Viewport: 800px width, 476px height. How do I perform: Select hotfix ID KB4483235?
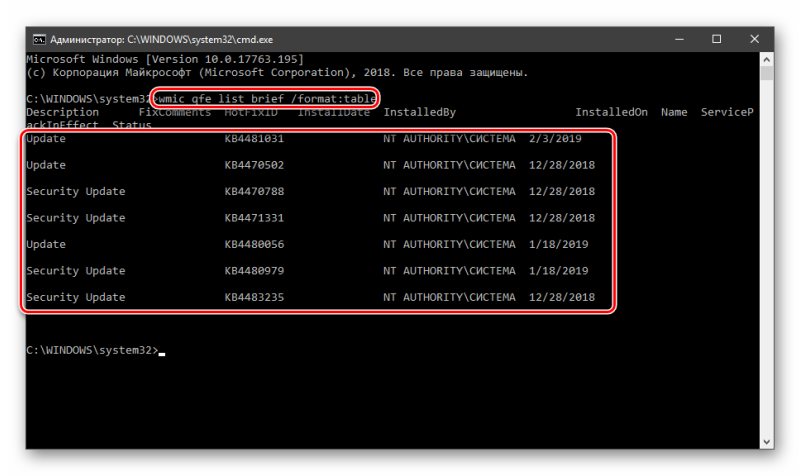(254, 297)
